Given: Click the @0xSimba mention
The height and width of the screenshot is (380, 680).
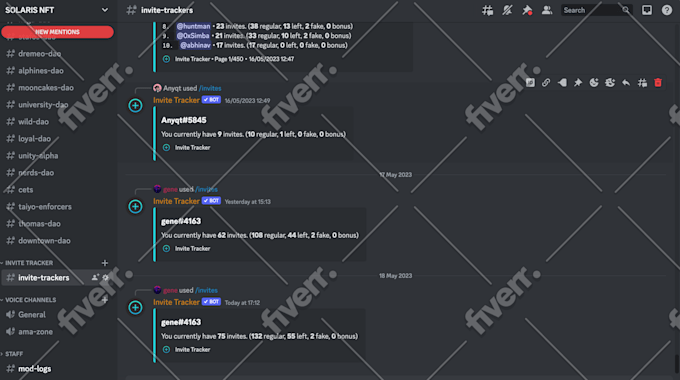Looking at the screenshot, I should tap(193, 36).
